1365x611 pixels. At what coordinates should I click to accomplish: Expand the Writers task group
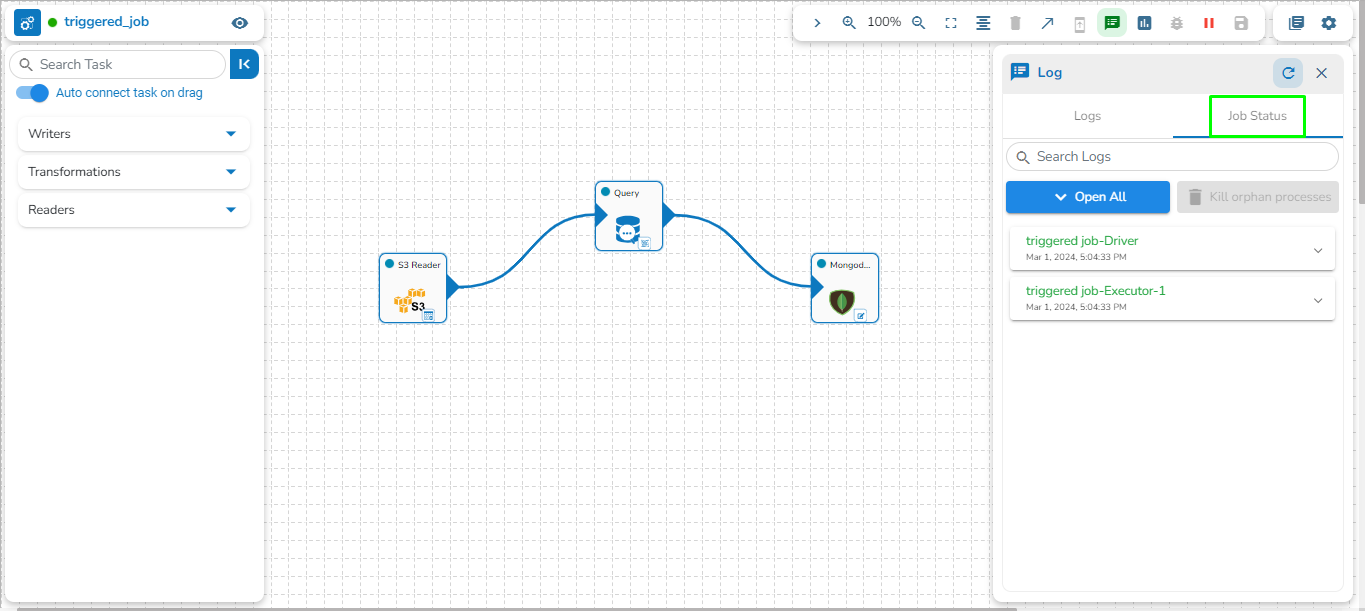click(x=134, y=134)
